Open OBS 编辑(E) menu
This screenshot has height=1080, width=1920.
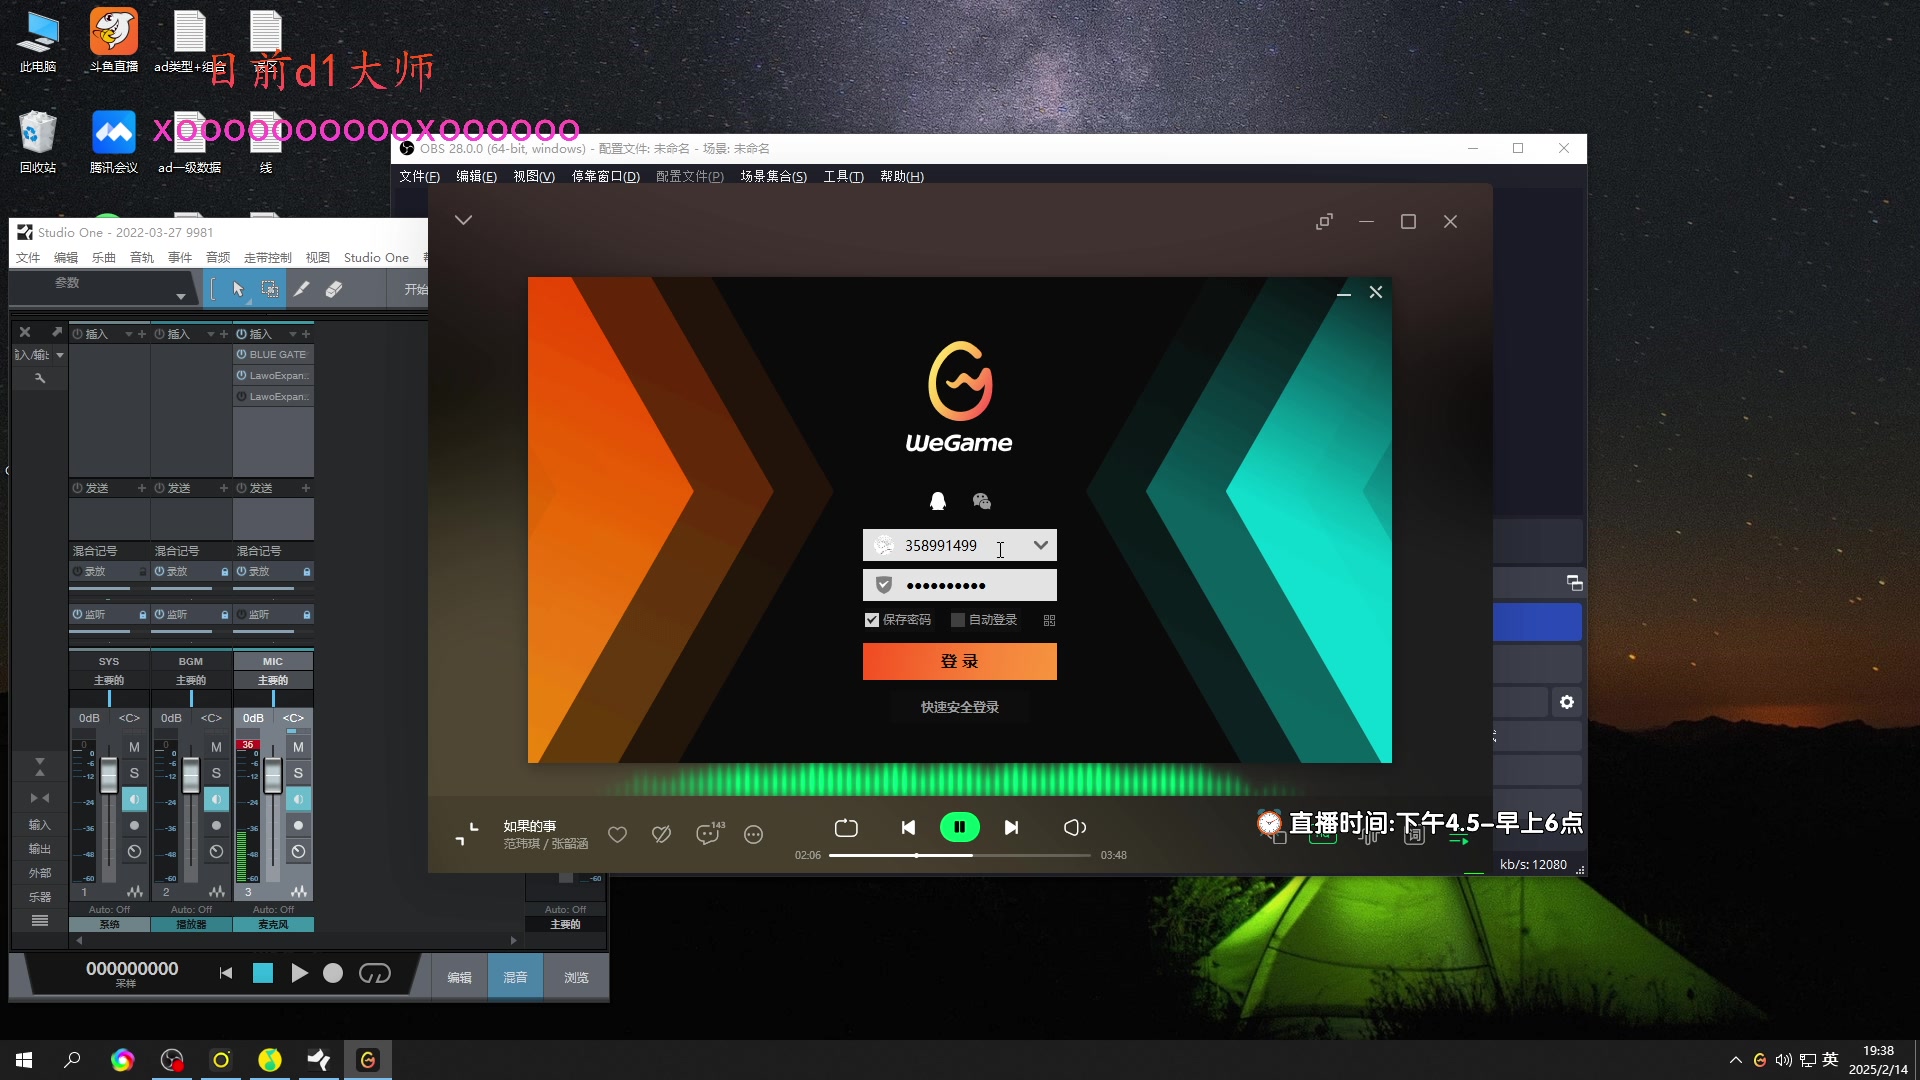click(x=476, y=176)
